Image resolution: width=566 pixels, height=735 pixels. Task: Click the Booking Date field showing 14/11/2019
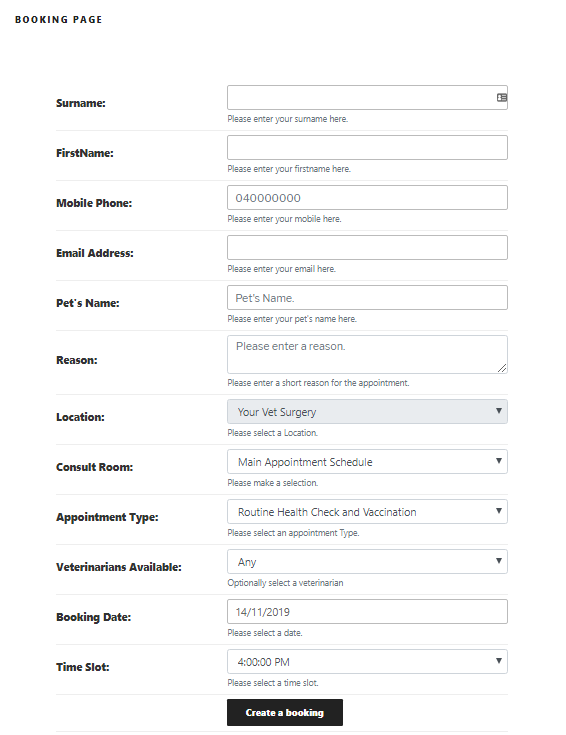point(367,612)
